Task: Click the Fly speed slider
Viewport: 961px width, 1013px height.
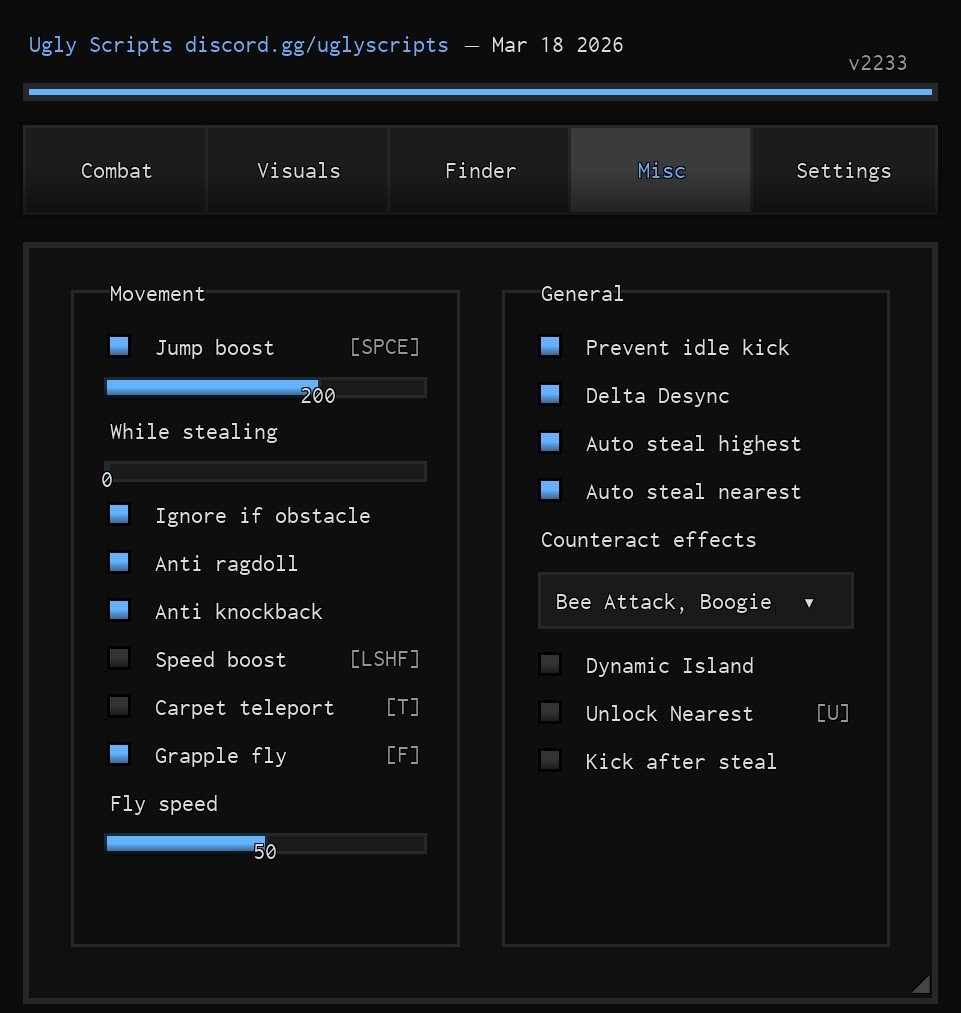Action: [x=265, y=843]
